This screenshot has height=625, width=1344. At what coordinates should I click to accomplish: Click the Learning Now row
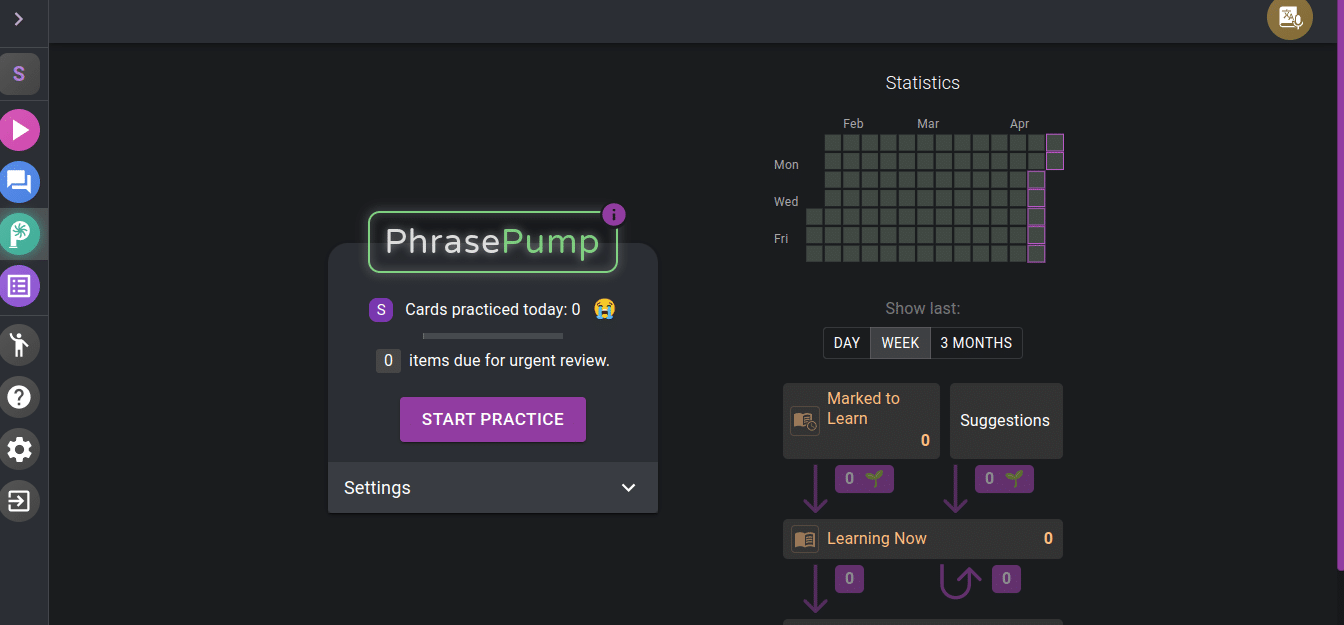click(922, 539)
